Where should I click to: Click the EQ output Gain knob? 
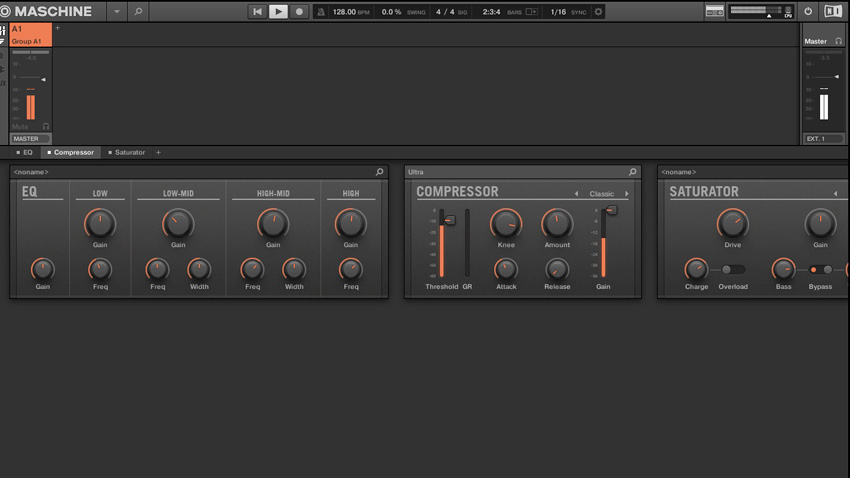point(42,269)
